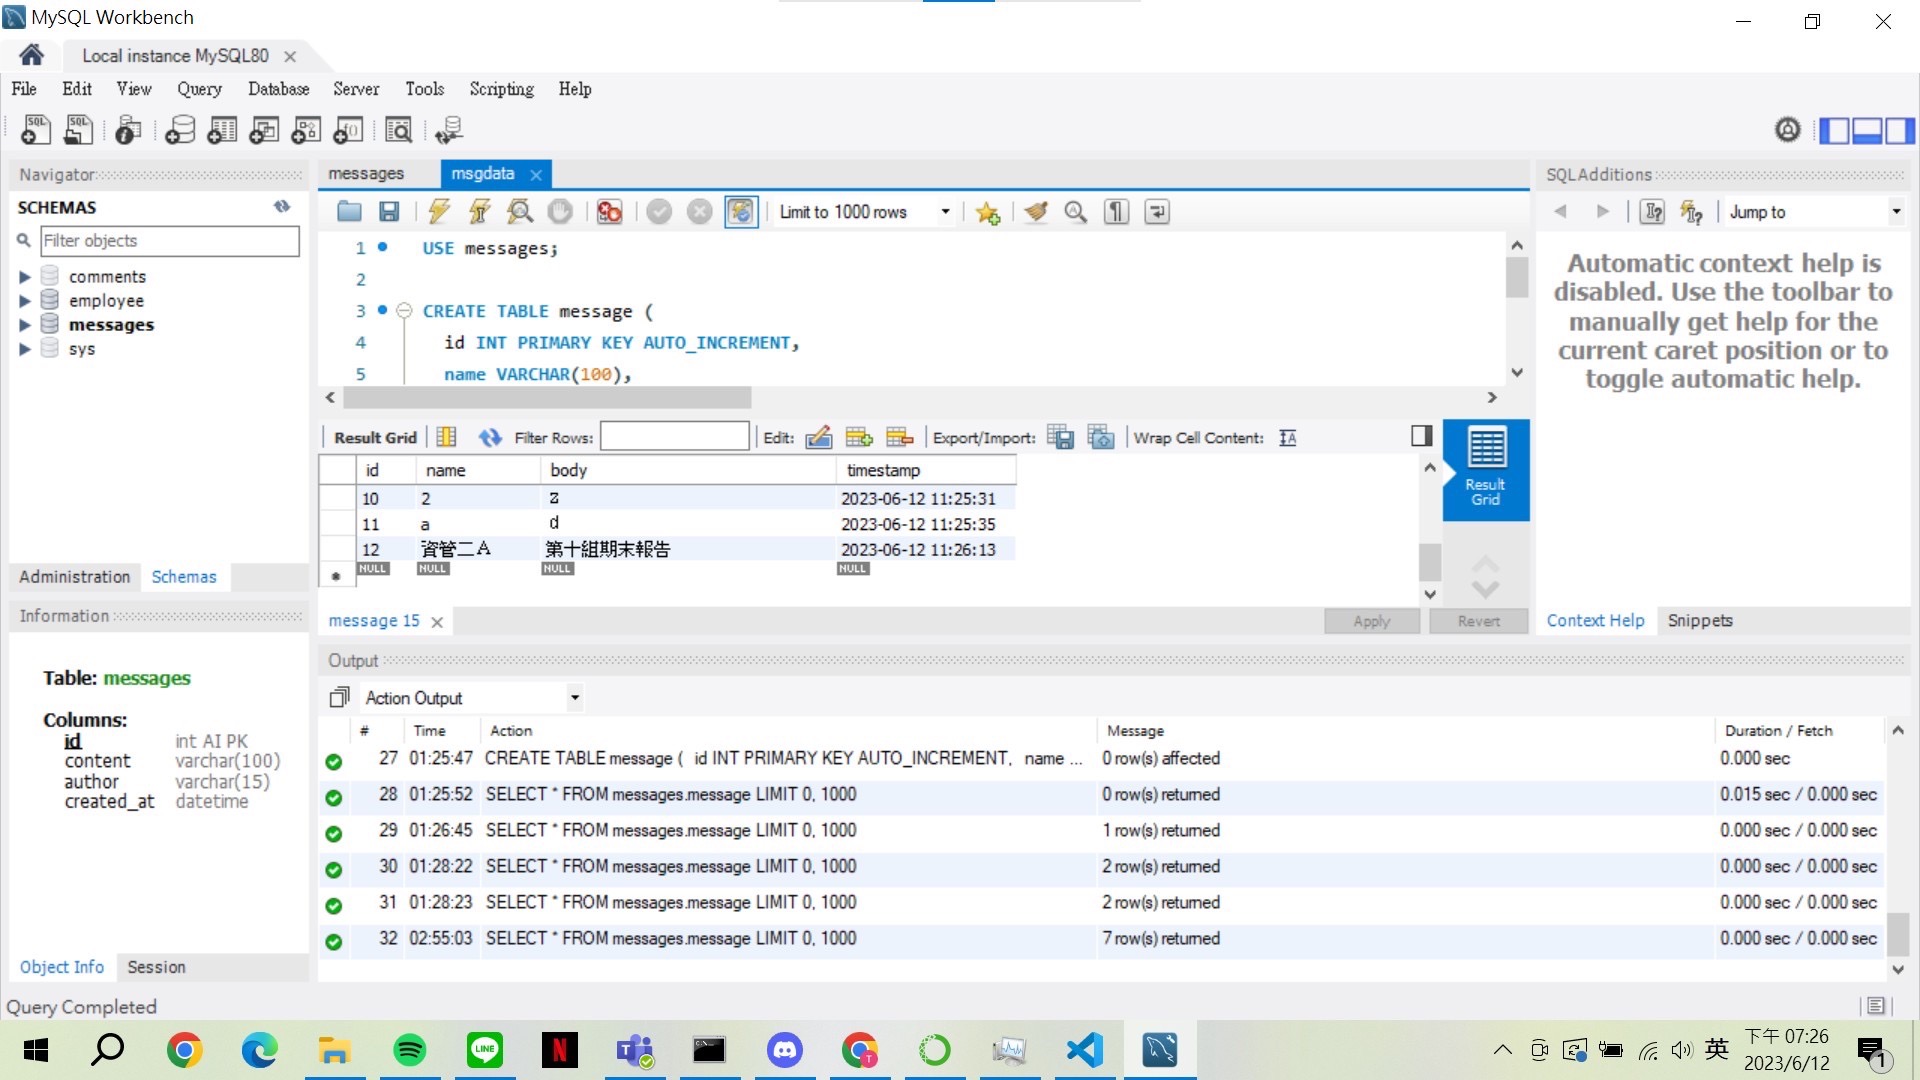Click horizontal scrollbar of SQL editor
The image size is (1920, 1080).
coord(547,397)
